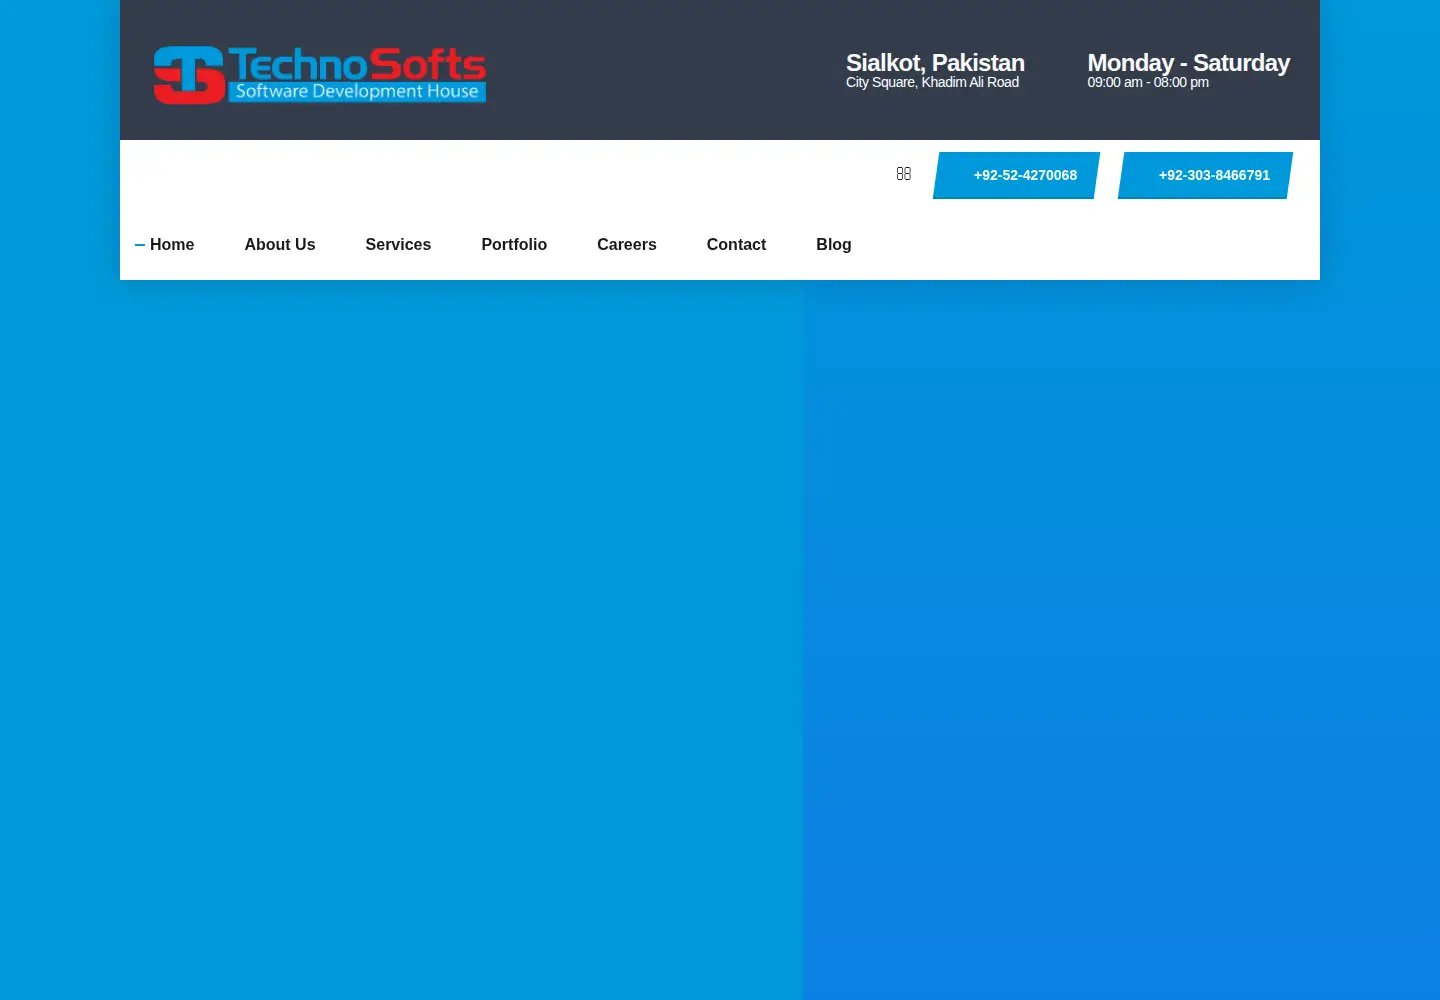Viewport: 1440px width, 1000px height.
Task: Go to the Home menu item
Action: pyautogui.click(x=172, y=245)
